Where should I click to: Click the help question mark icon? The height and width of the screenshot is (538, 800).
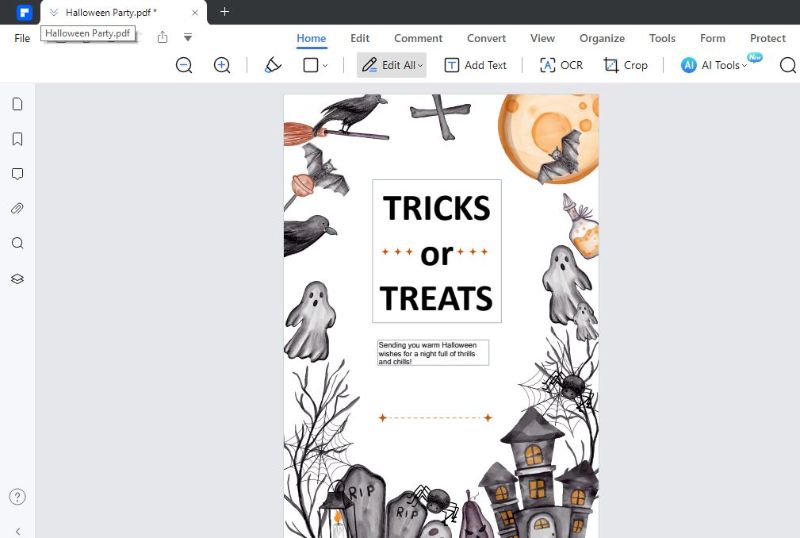[17, 497]
